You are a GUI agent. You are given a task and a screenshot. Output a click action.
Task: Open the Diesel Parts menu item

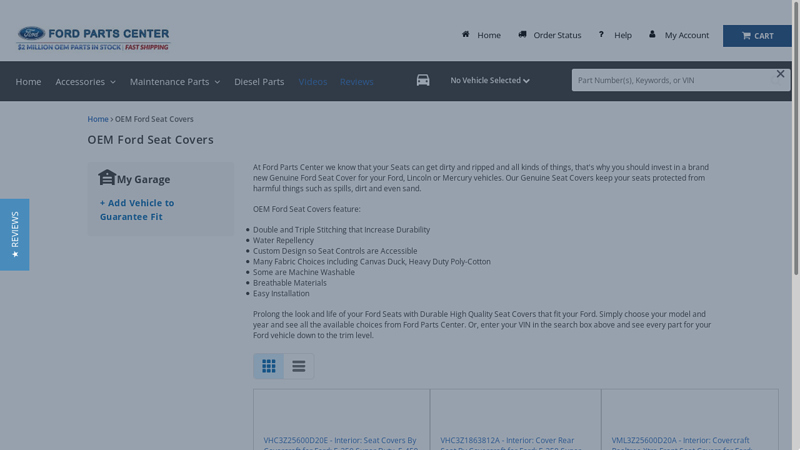(x=259, y=82)
